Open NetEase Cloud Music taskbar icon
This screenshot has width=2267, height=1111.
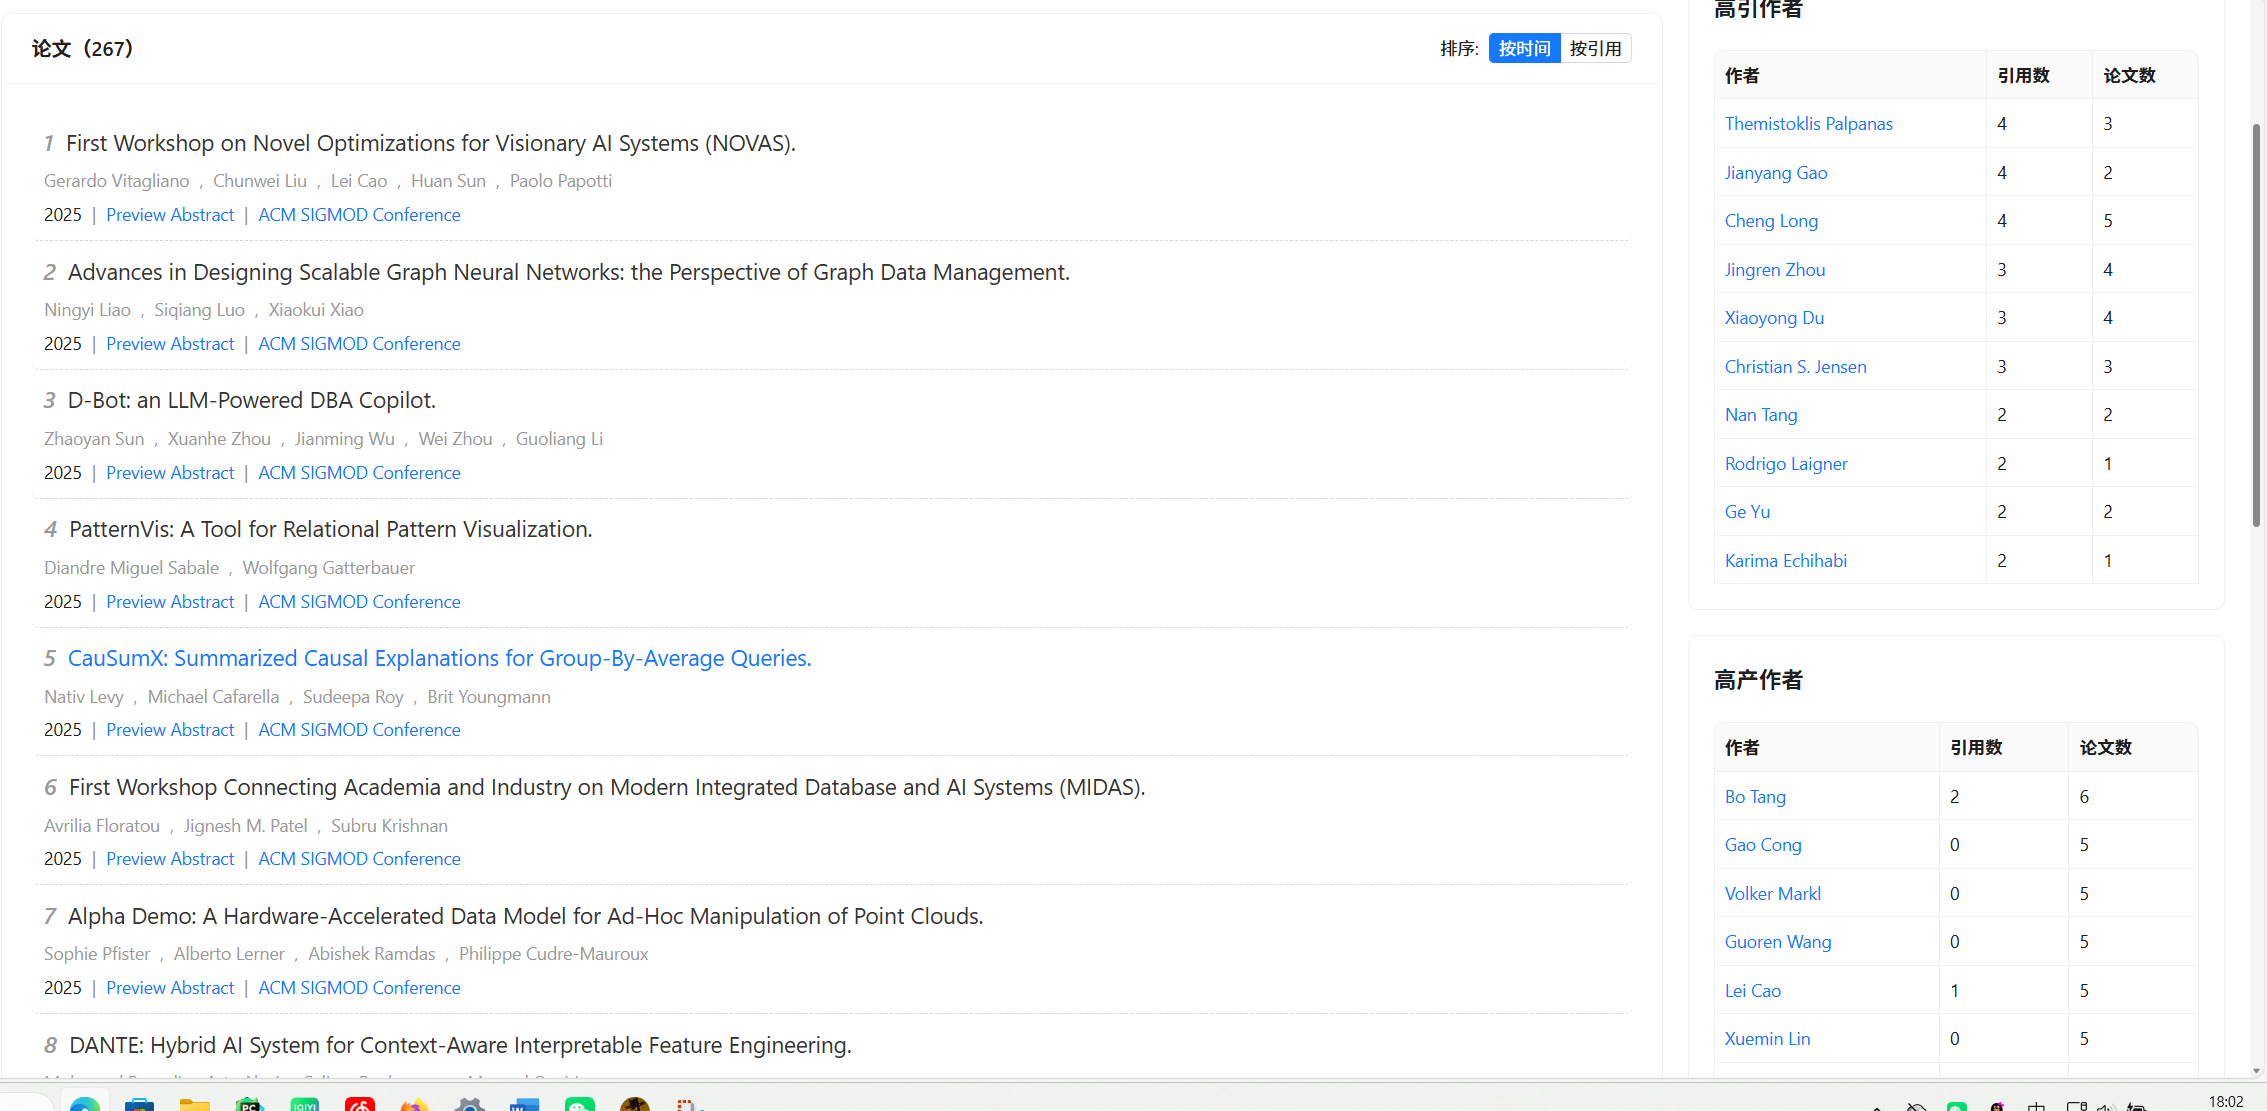pos(359,1104)
